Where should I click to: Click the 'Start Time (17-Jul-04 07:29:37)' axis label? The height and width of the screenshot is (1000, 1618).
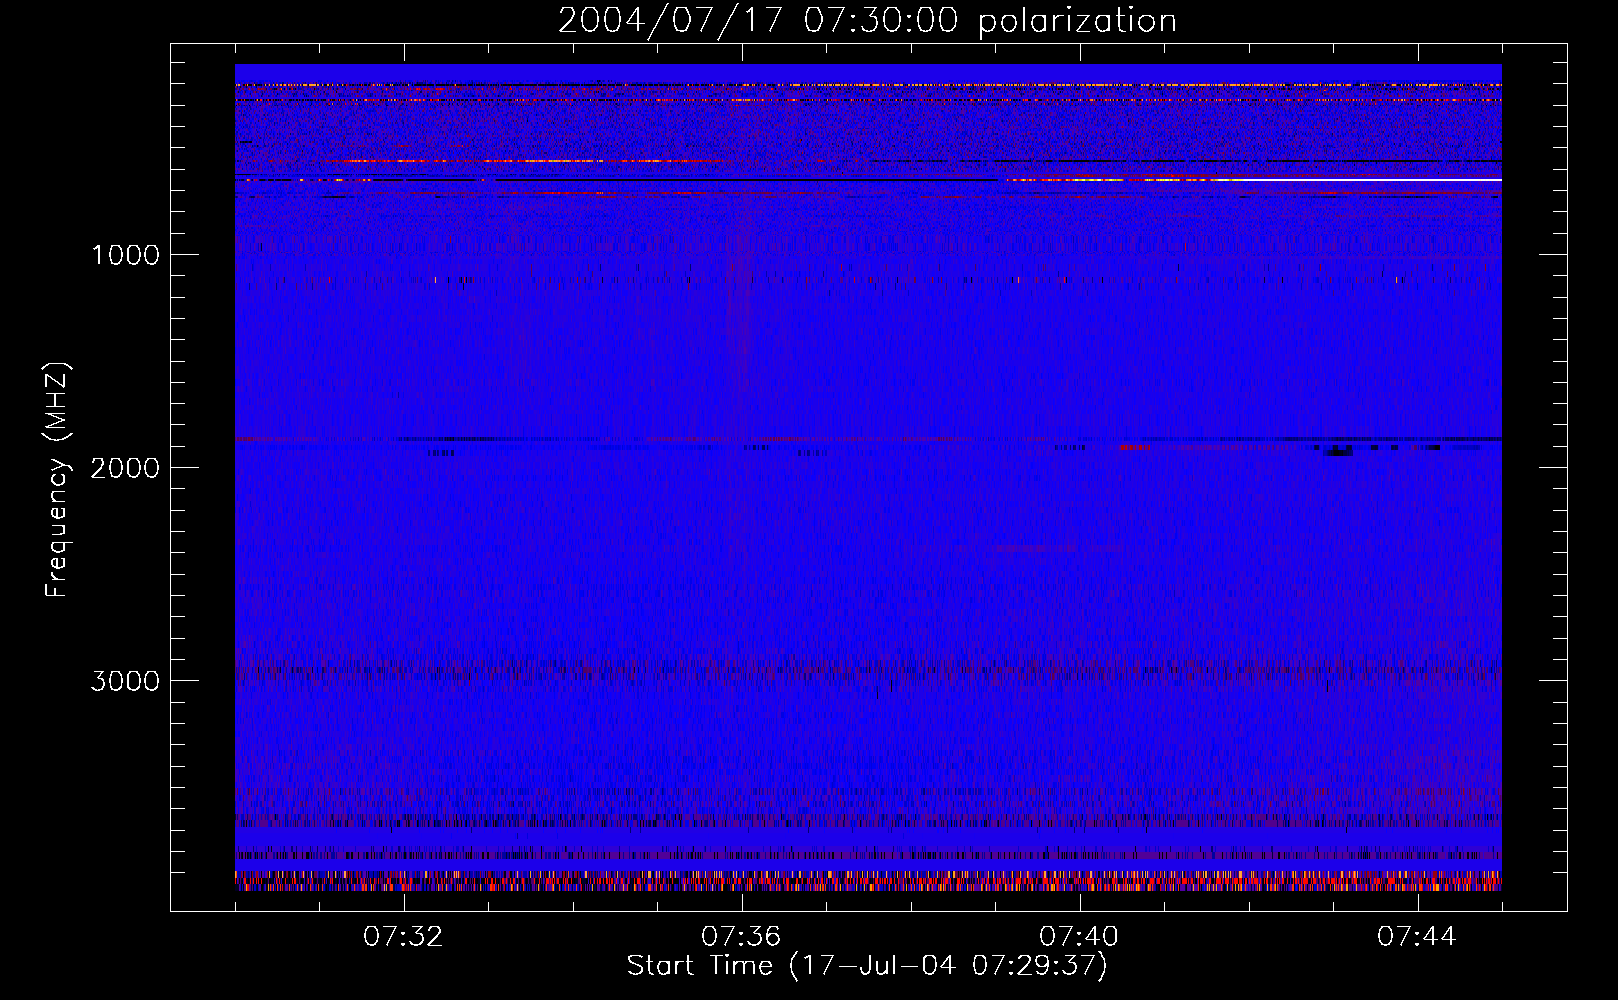[x=867, y=966]
